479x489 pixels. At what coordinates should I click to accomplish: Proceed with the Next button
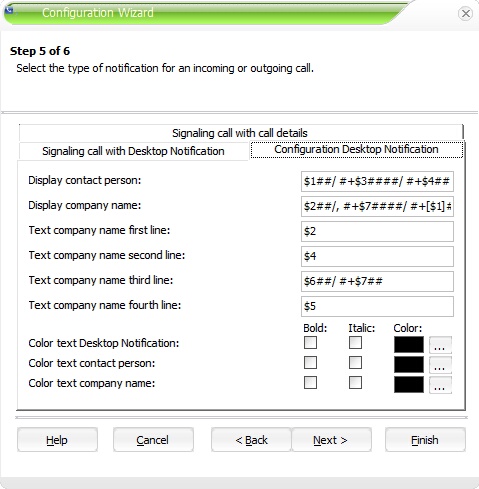point(331,440)
